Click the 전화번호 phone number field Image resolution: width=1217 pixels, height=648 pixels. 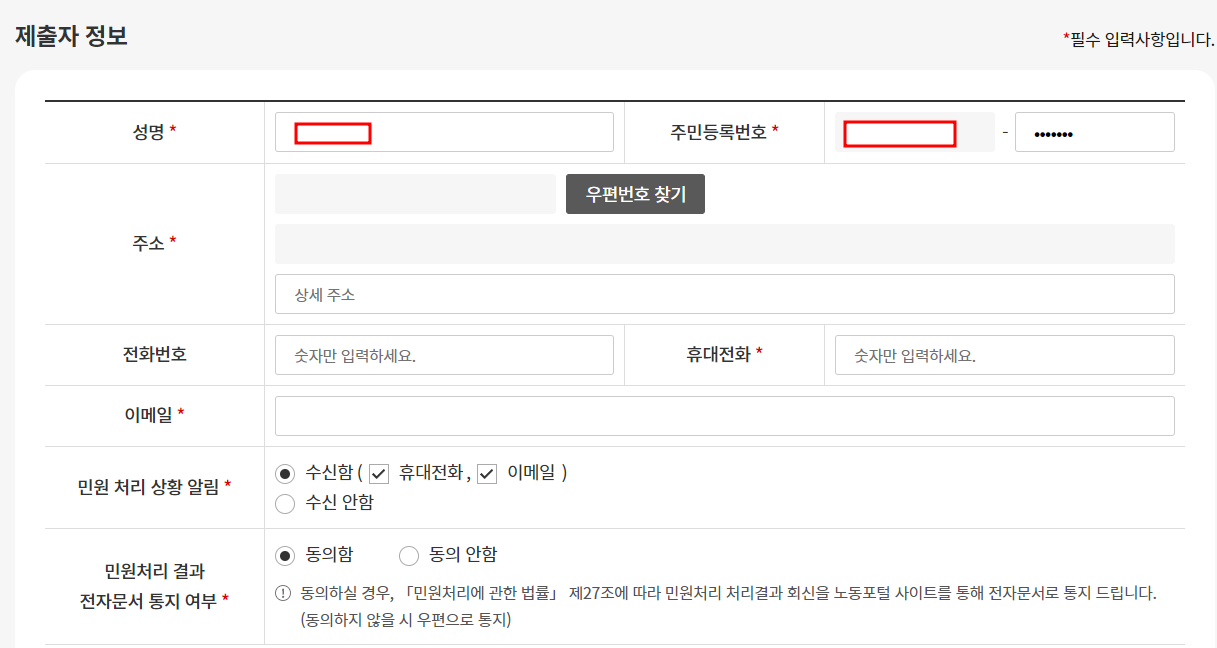(444, 354)
